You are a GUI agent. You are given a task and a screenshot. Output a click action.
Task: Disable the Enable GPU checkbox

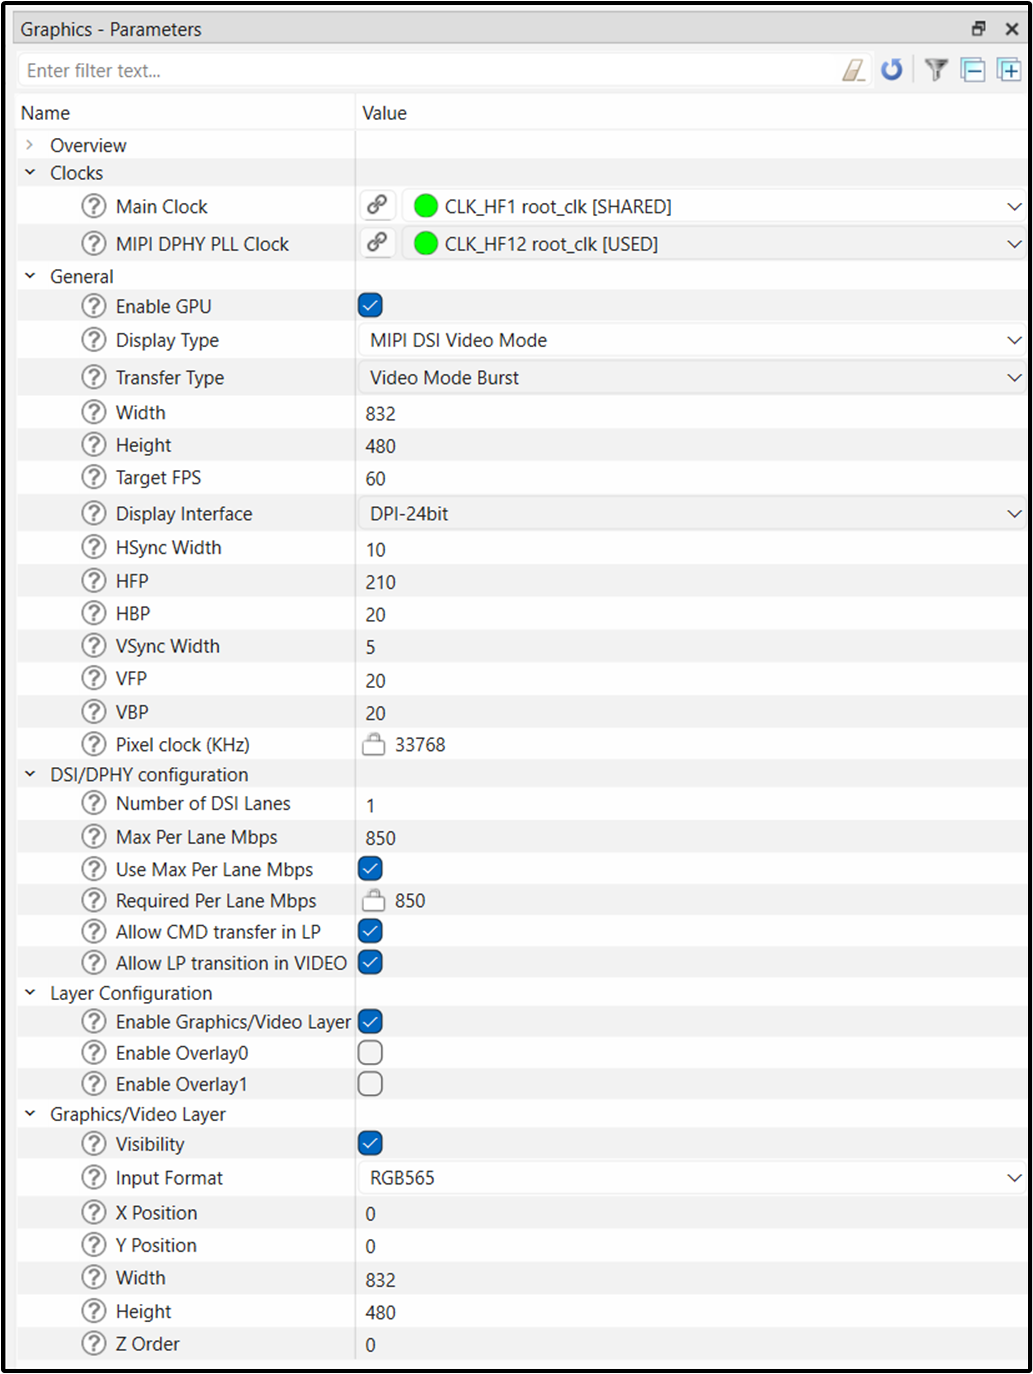point(370,306)
